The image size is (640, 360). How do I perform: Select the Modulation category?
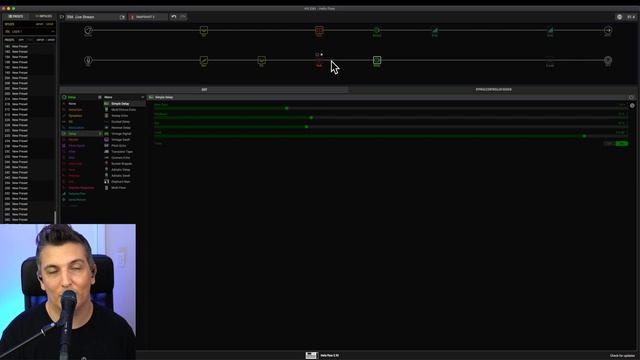[76, 128]
